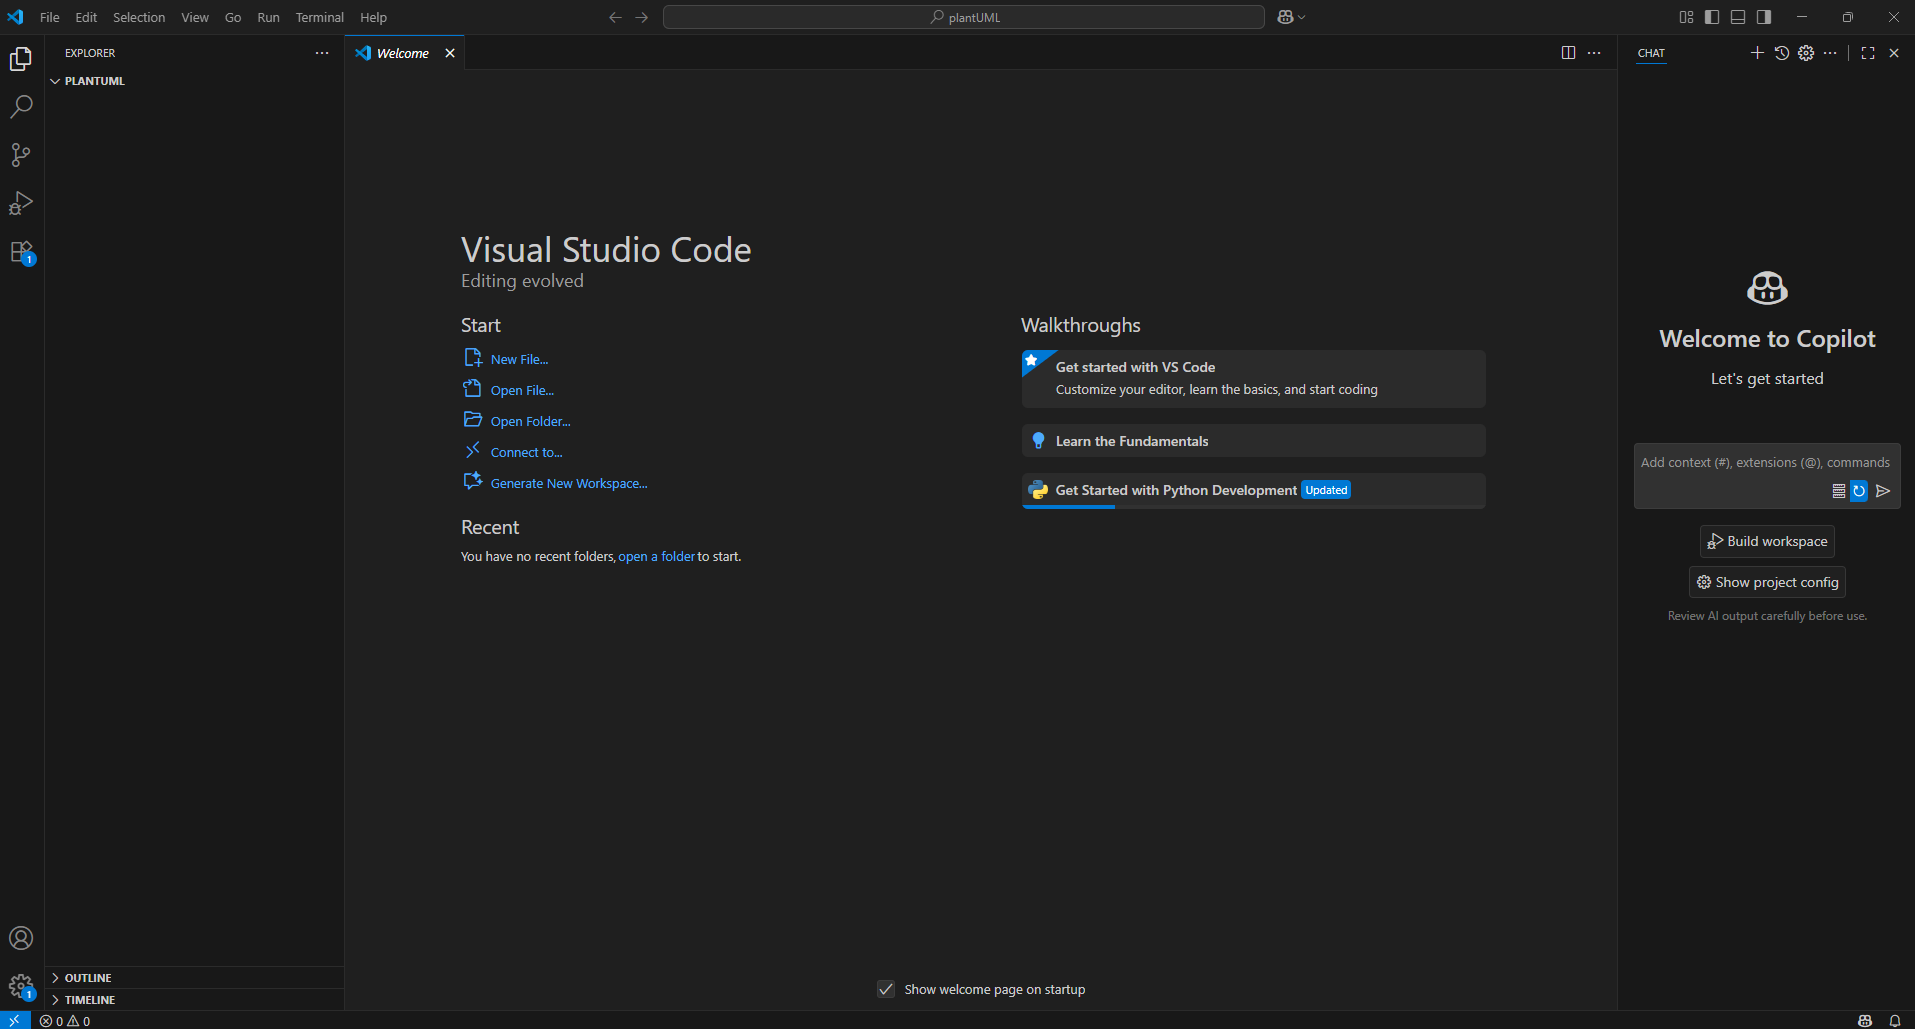Go back with the navigation arrow
1915x1029 pixels.
pyautogui.click(x=615, y=17)
